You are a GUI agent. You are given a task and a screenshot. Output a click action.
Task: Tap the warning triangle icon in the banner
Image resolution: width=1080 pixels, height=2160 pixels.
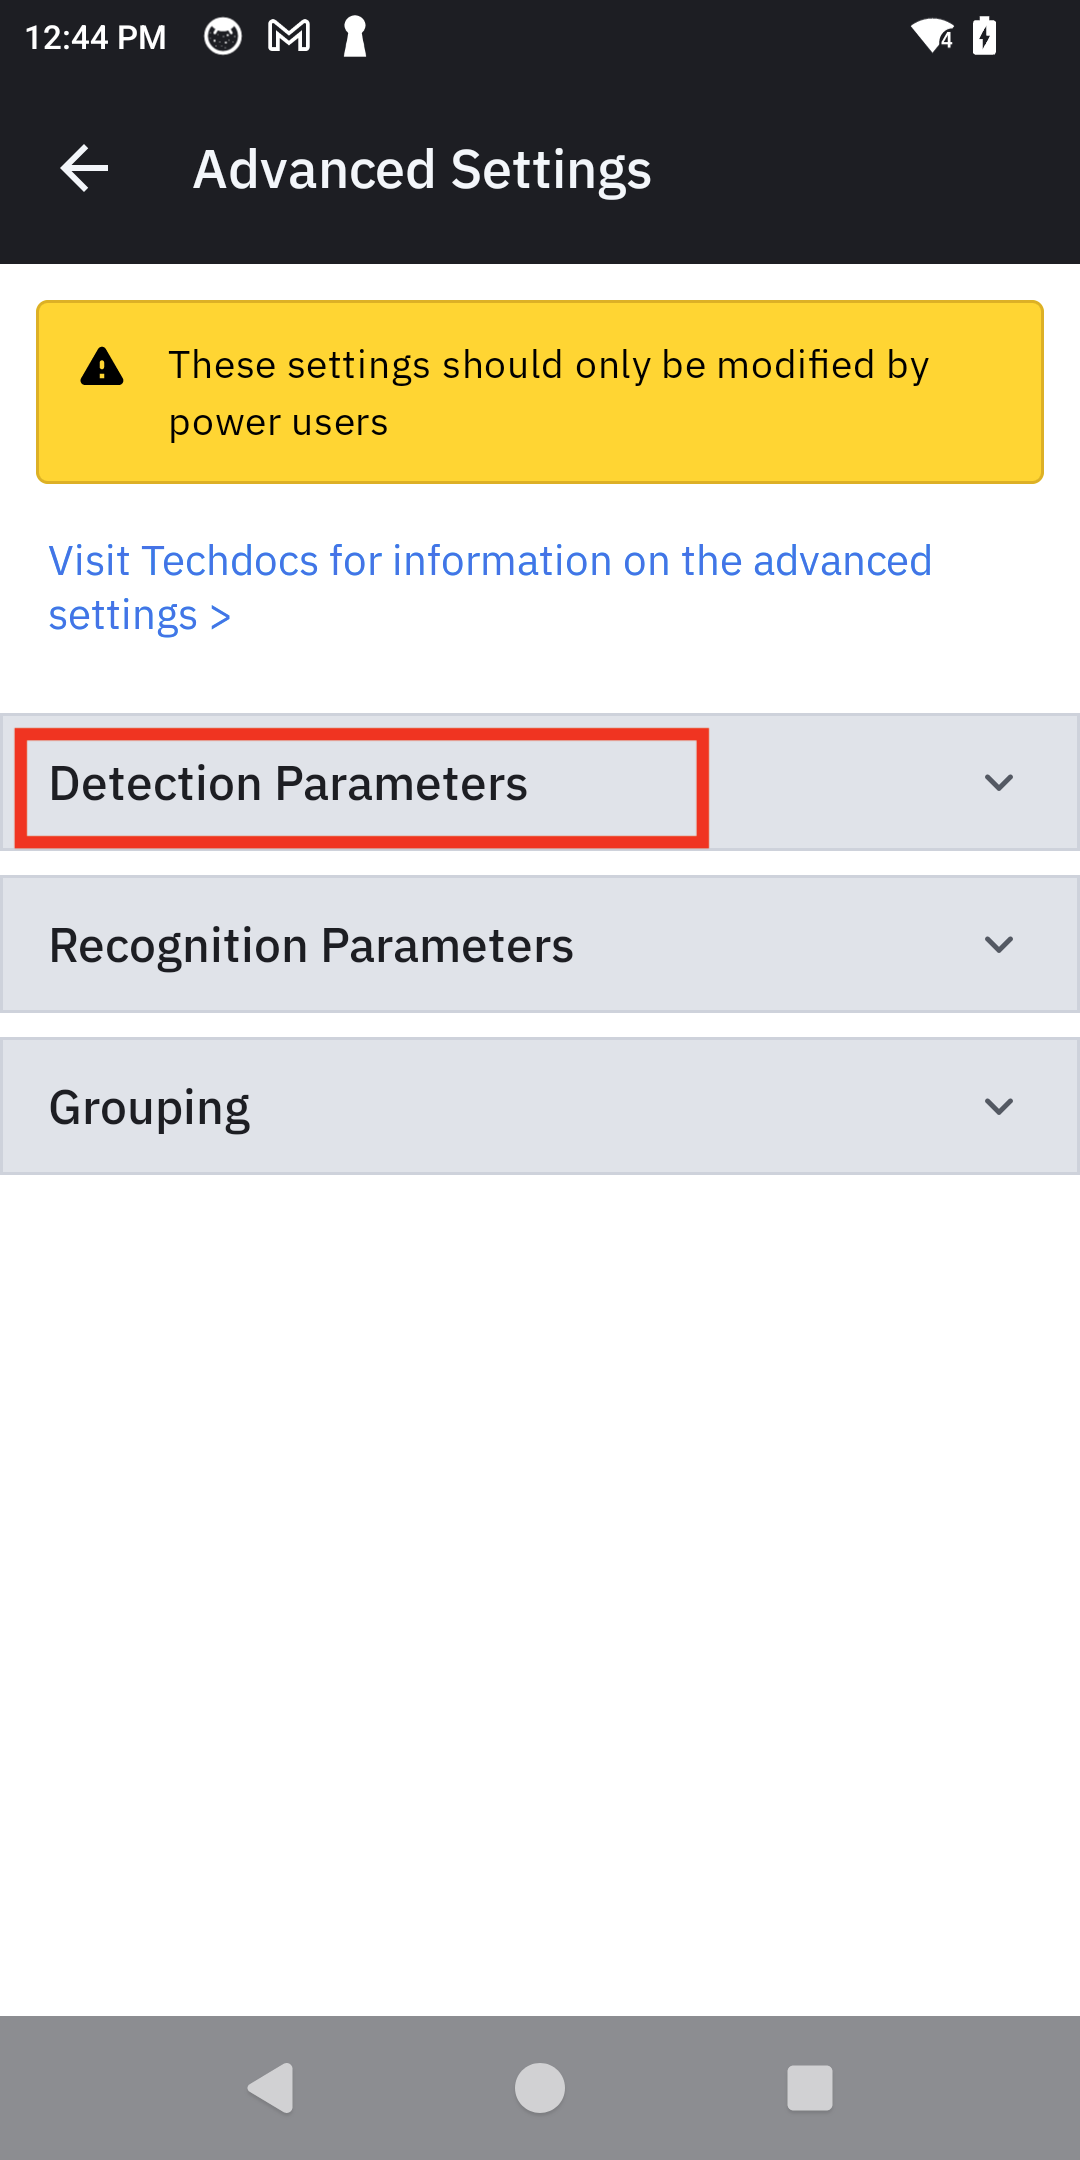102,366
